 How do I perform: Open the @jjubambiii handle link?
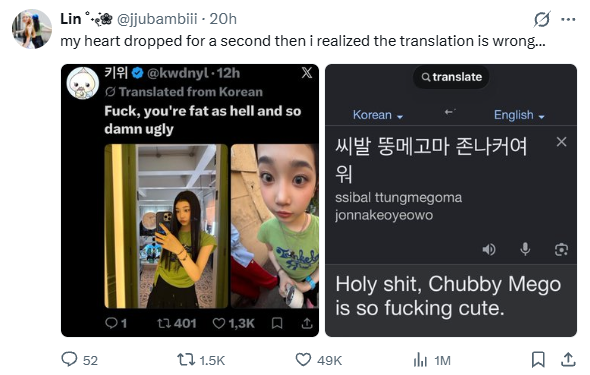[x=157, y=19]
